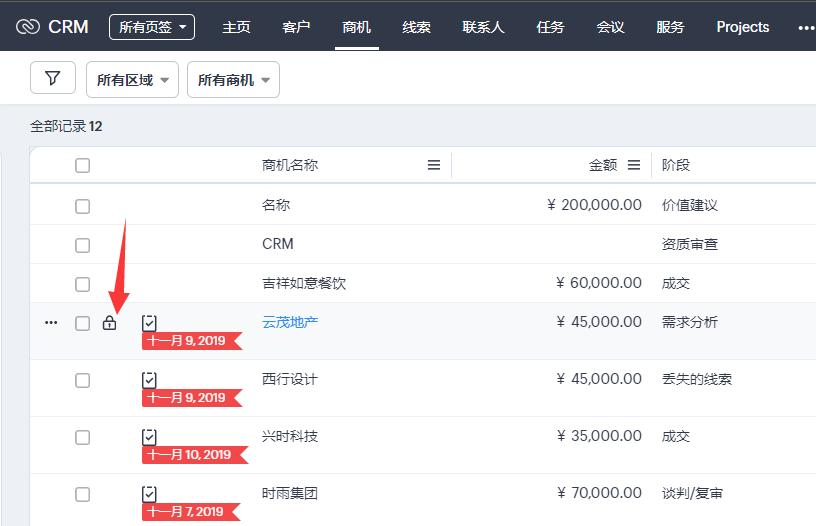Click the task icon in 云茂地产 row
Viewport: 816px width, 526px height.
(149, 322)
